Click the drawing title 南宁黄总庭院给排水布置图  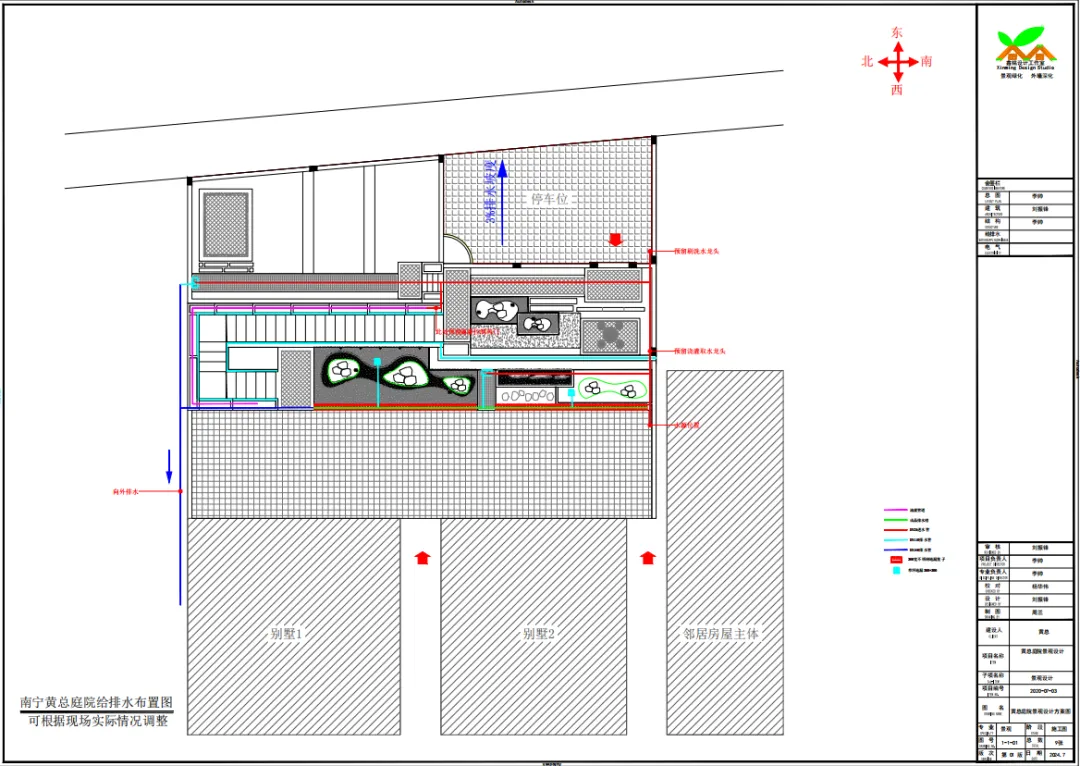point(96,703)
